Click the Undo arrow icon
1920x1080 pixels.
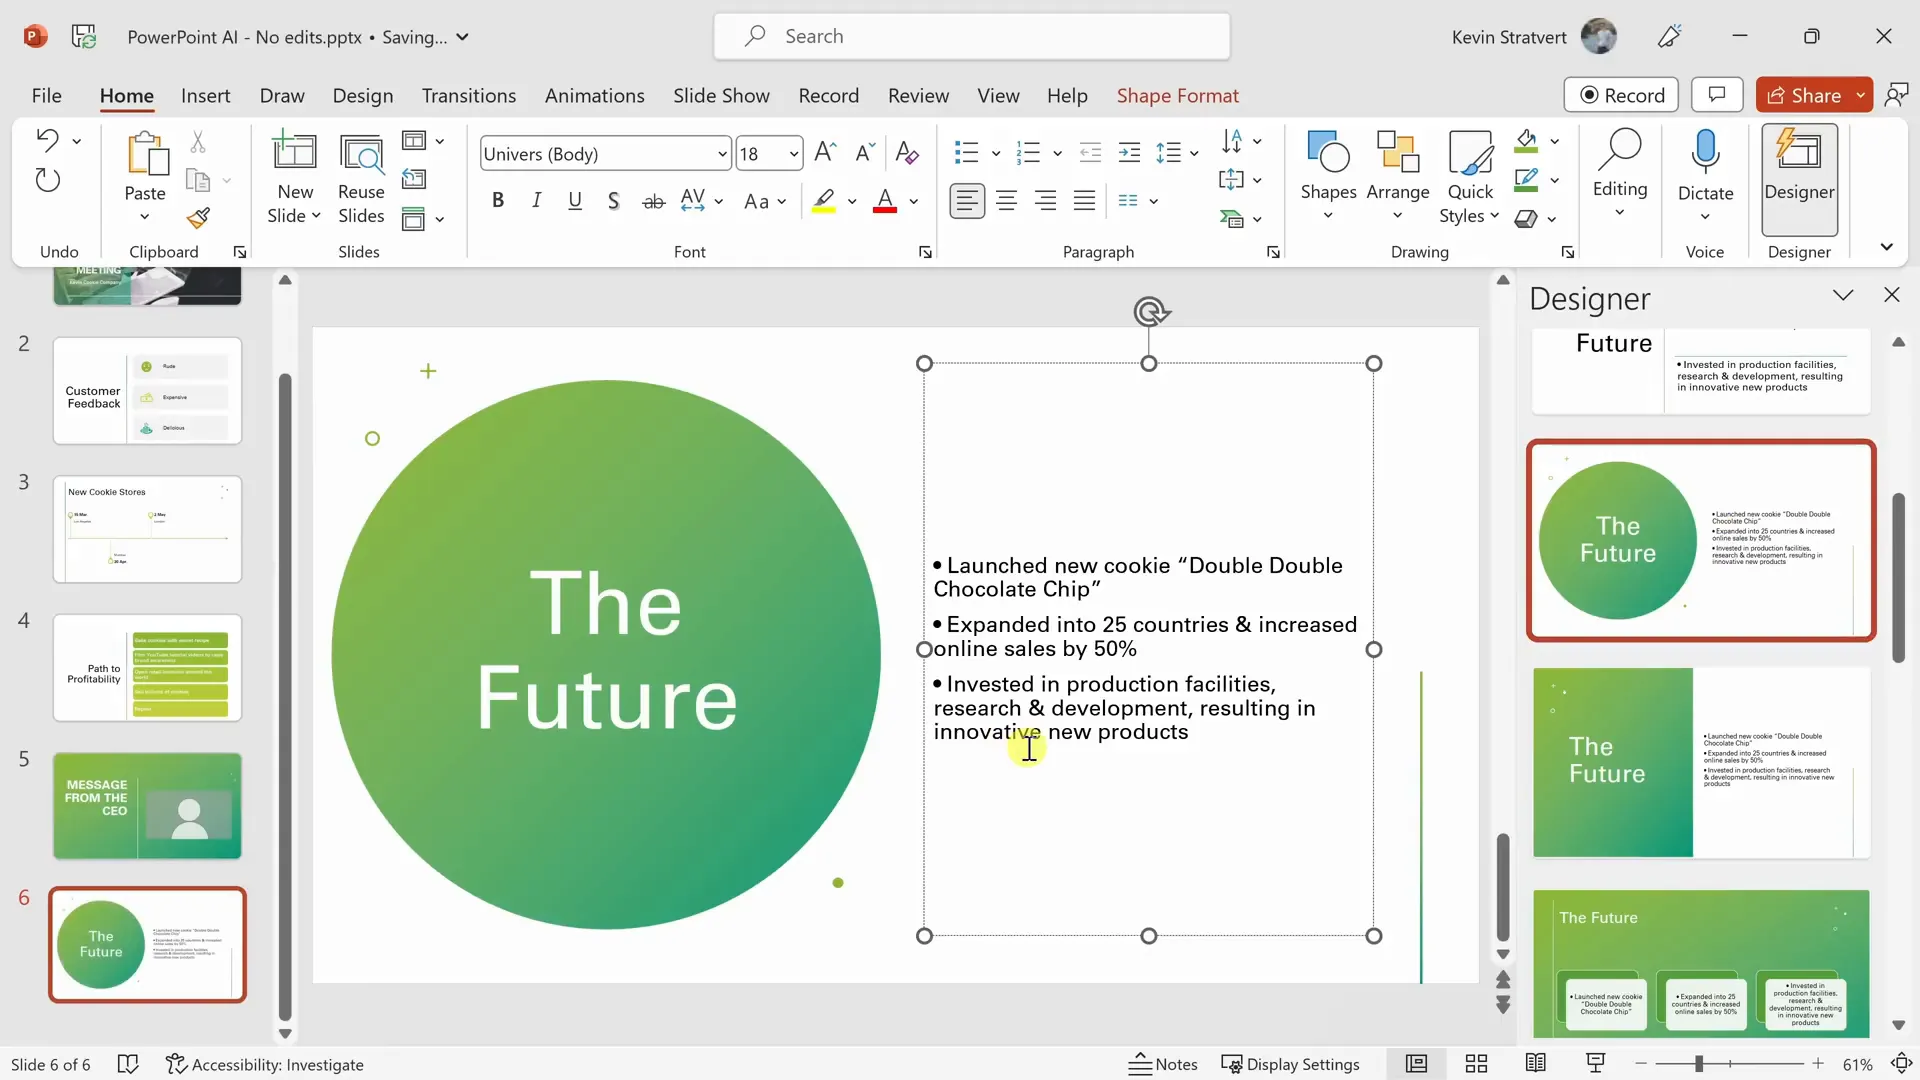(x=46, y=140)
